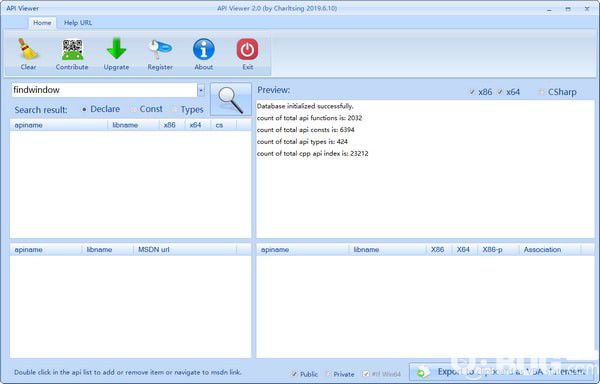Image resolution: width=600 pixels, height=384 pixels.
Task: Click the Export to clipboard as VBA statement button
Action: [502, 372]
